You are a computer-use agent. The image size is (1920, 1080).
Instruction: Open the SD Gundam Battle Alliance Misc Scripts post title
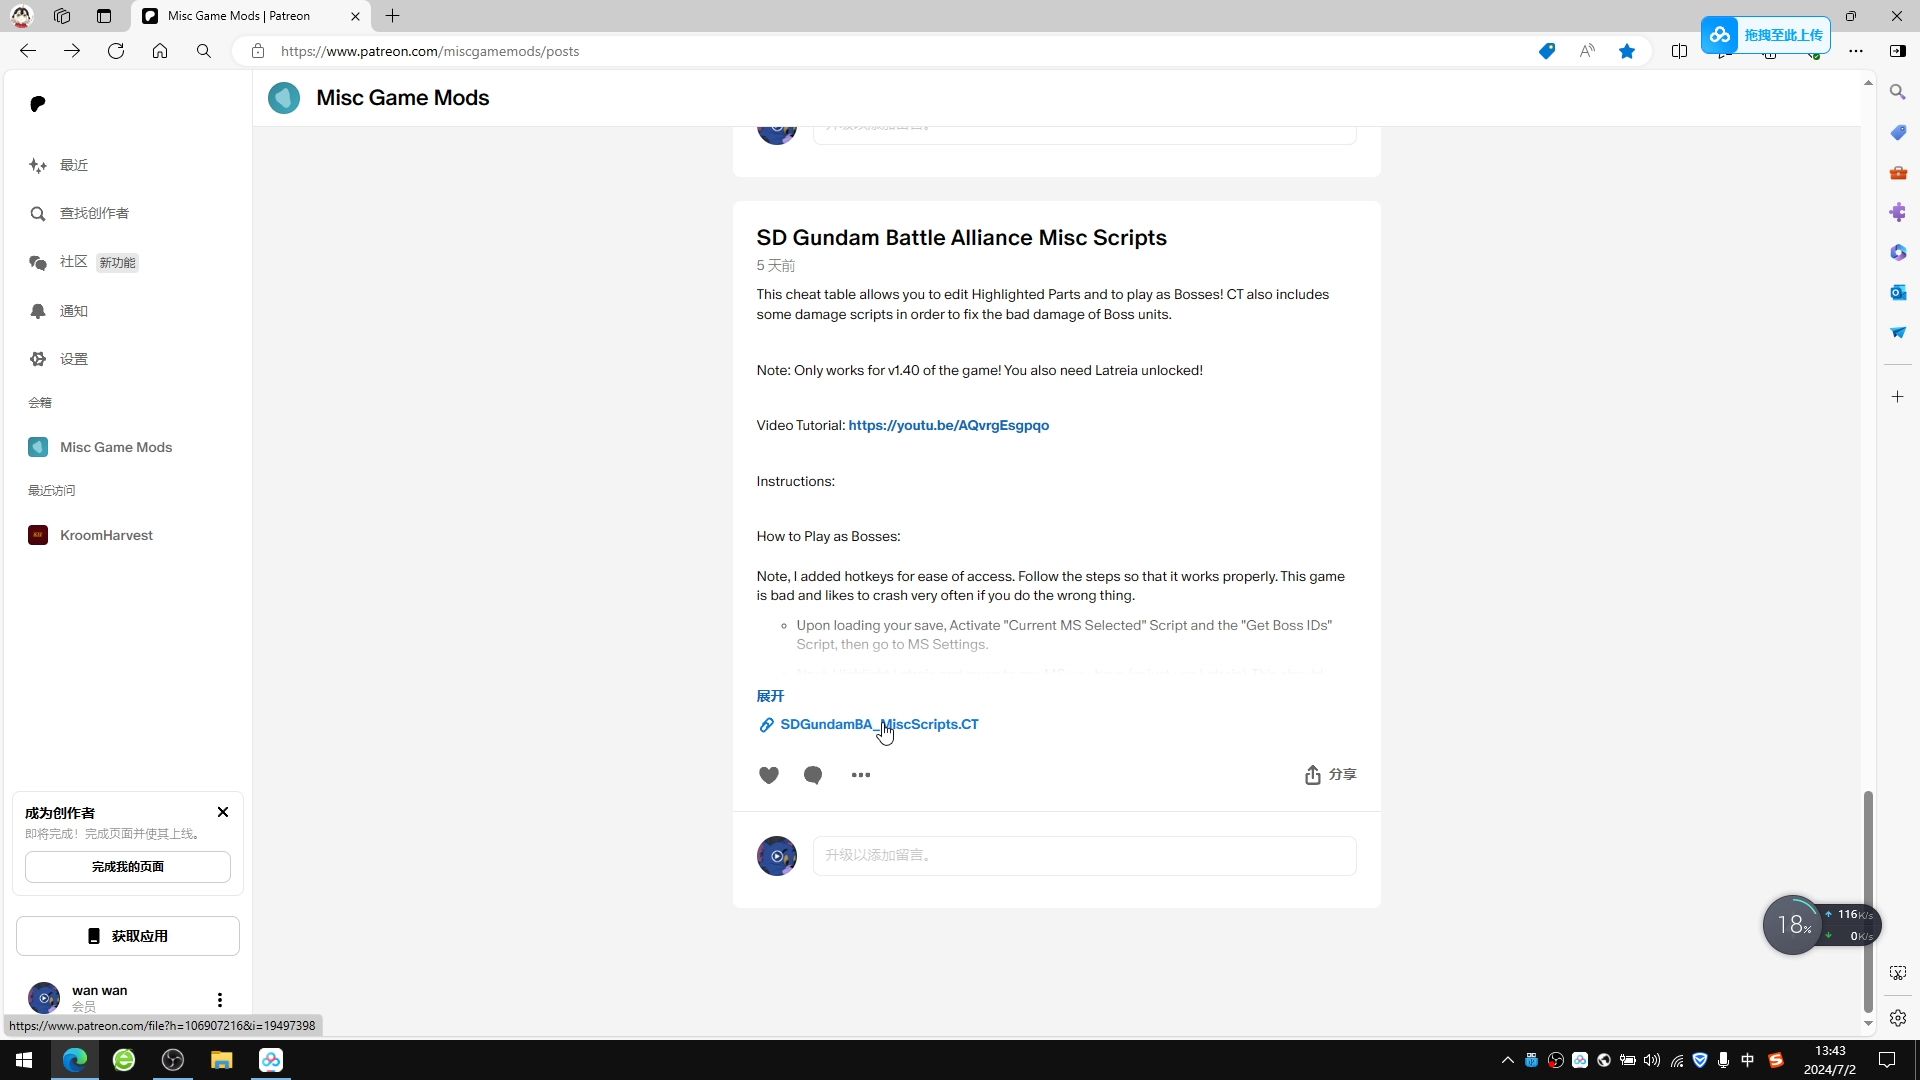961,238
